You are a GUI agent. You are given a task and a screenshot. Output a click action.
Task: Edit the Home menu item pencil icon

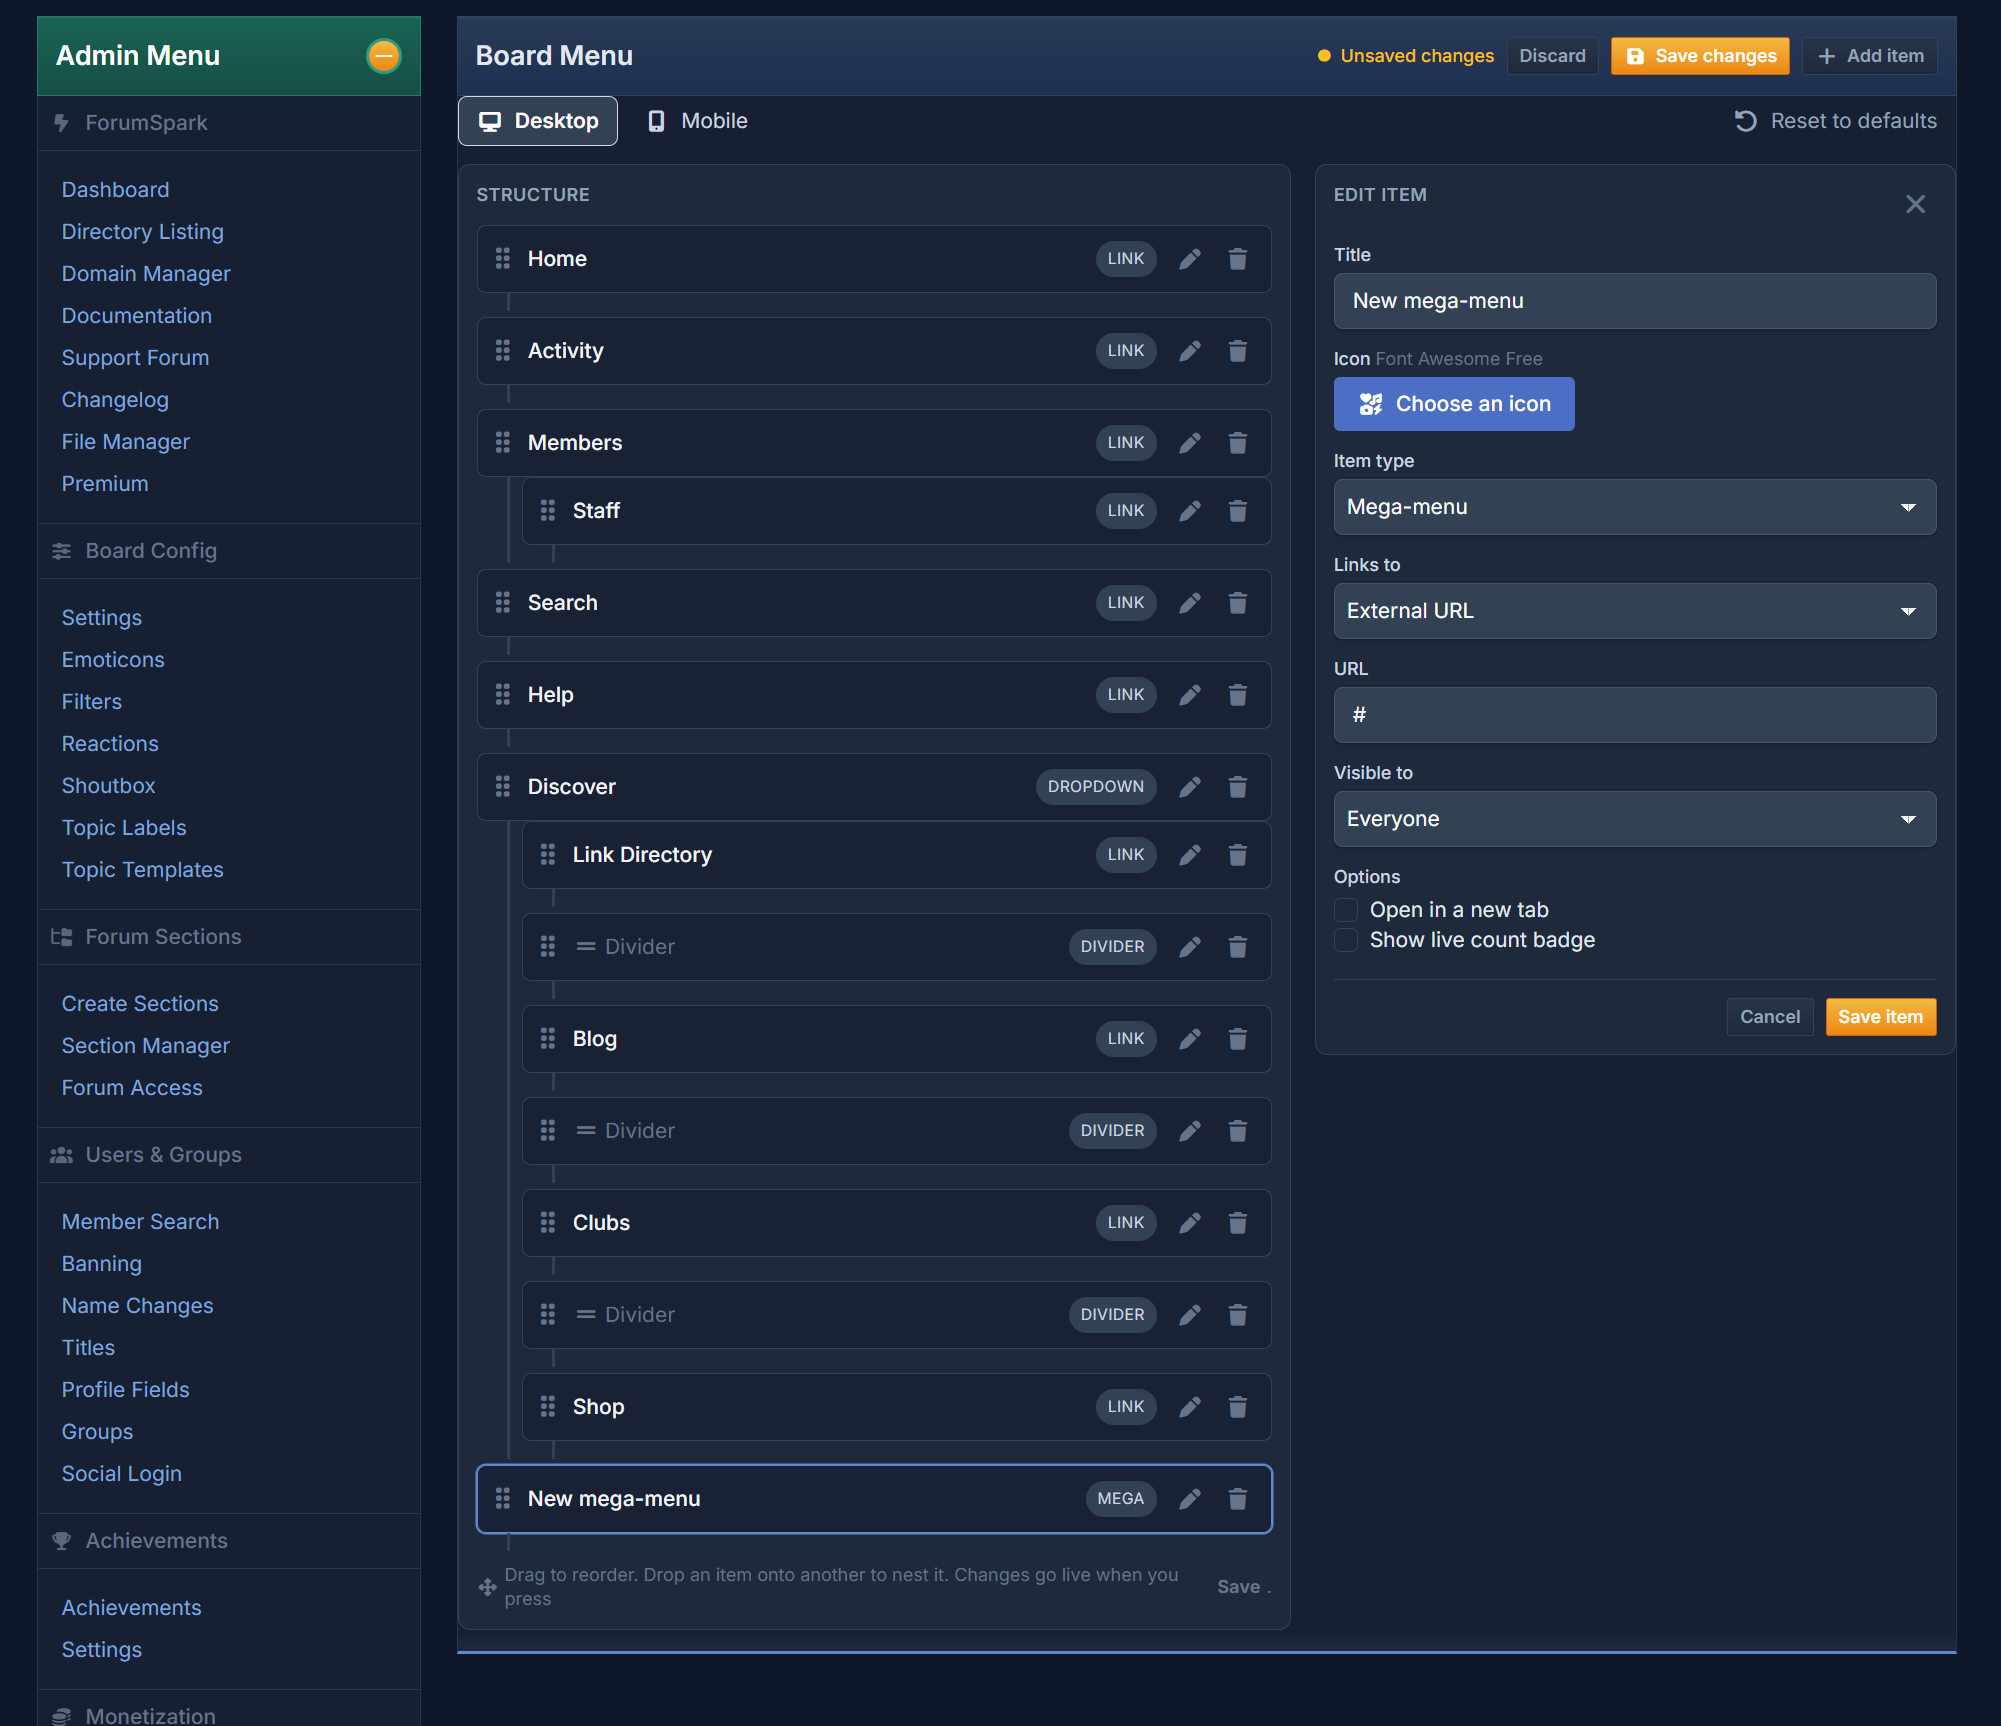1189,259
